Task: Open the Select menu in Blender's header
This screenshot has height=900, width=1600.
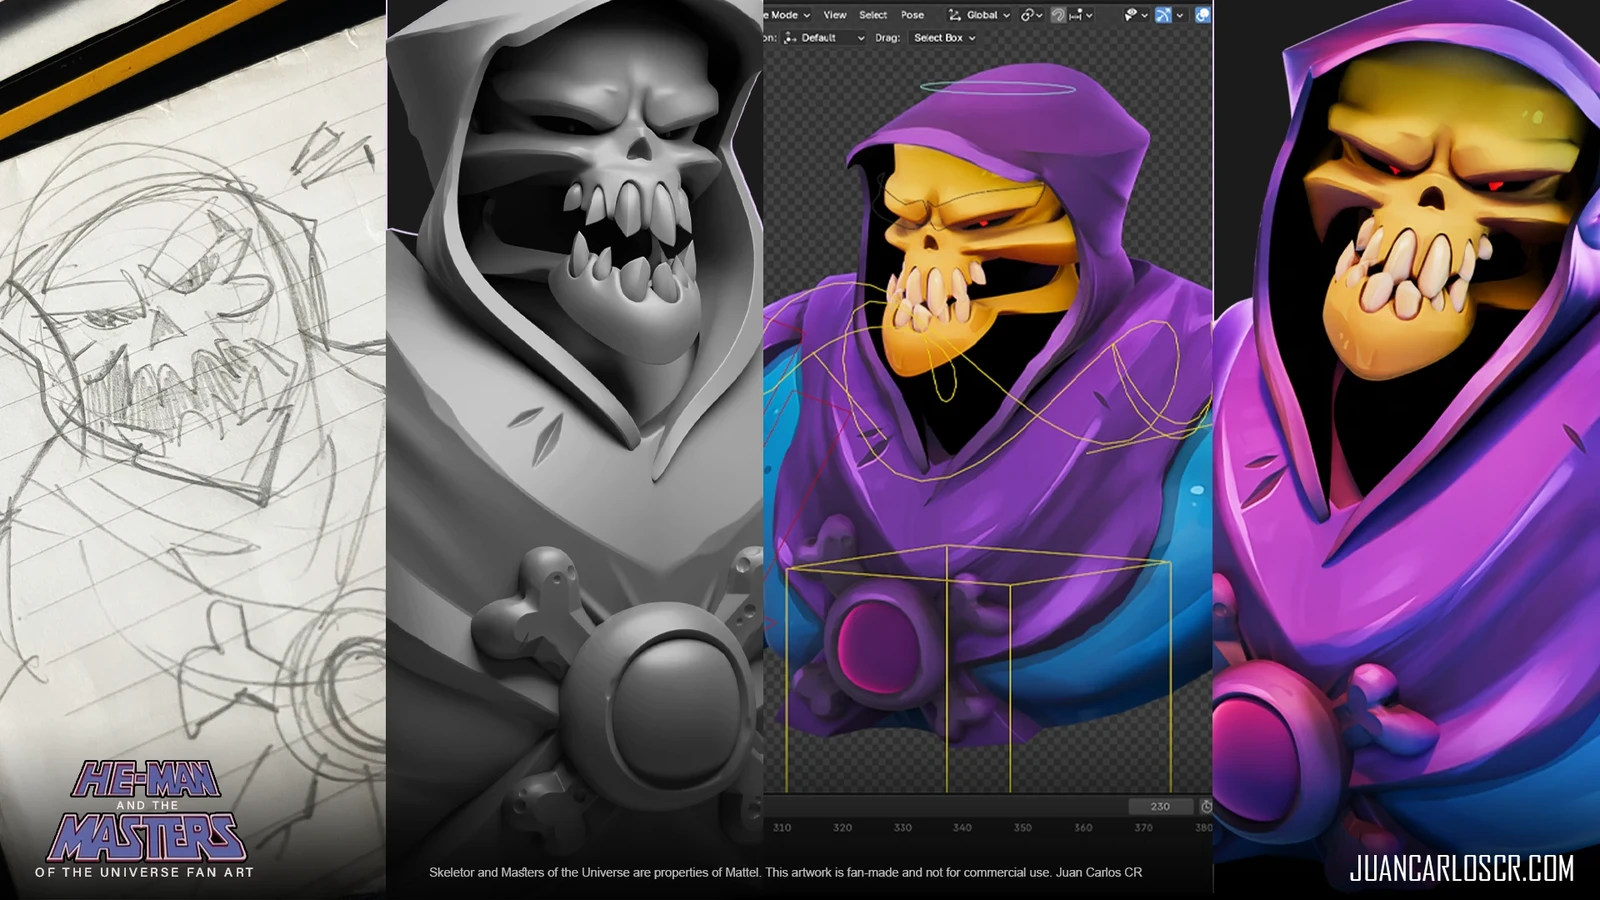Action: click(x=873, y=15)
